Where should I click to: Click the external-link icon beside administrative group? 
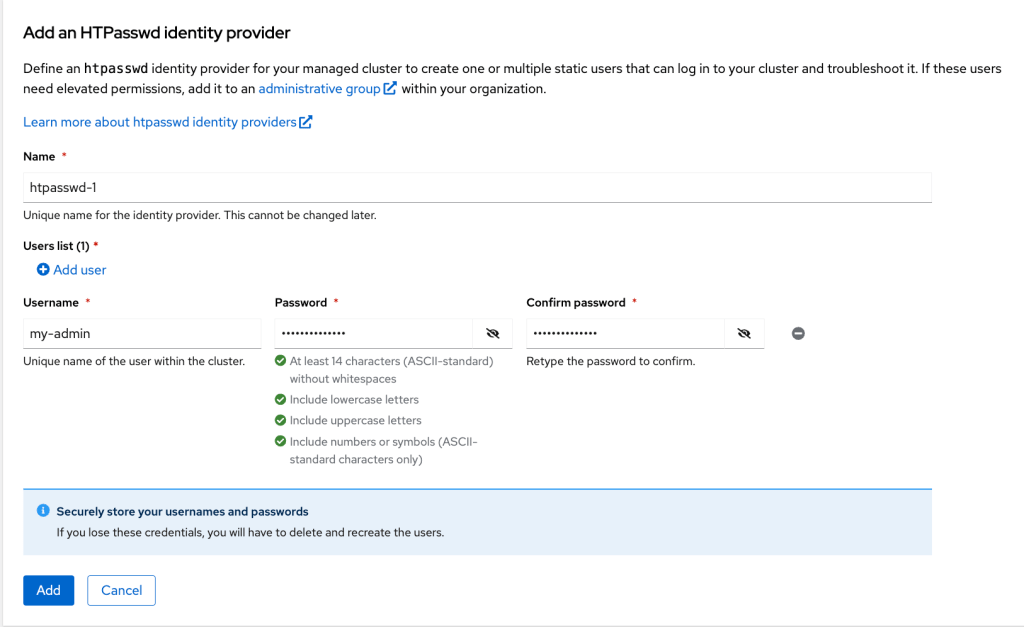tap(391, 89)
